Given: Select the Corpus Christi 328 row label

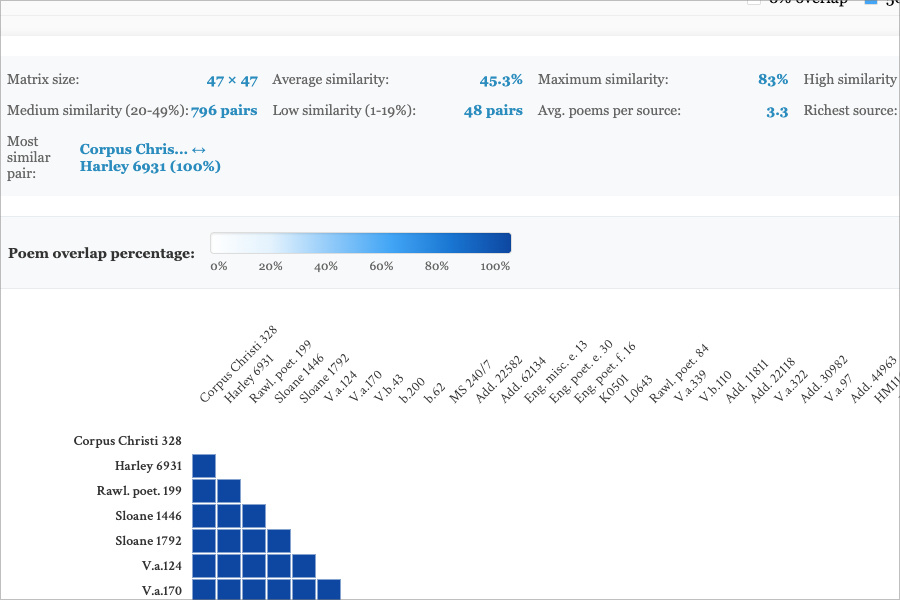Looking at the screenshot, I should 126,441.
